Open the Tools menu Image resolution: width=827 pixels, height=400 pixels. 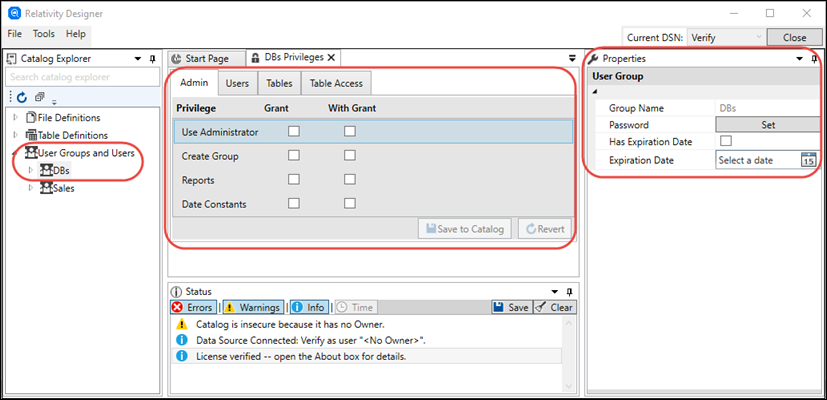pos(44,34)
